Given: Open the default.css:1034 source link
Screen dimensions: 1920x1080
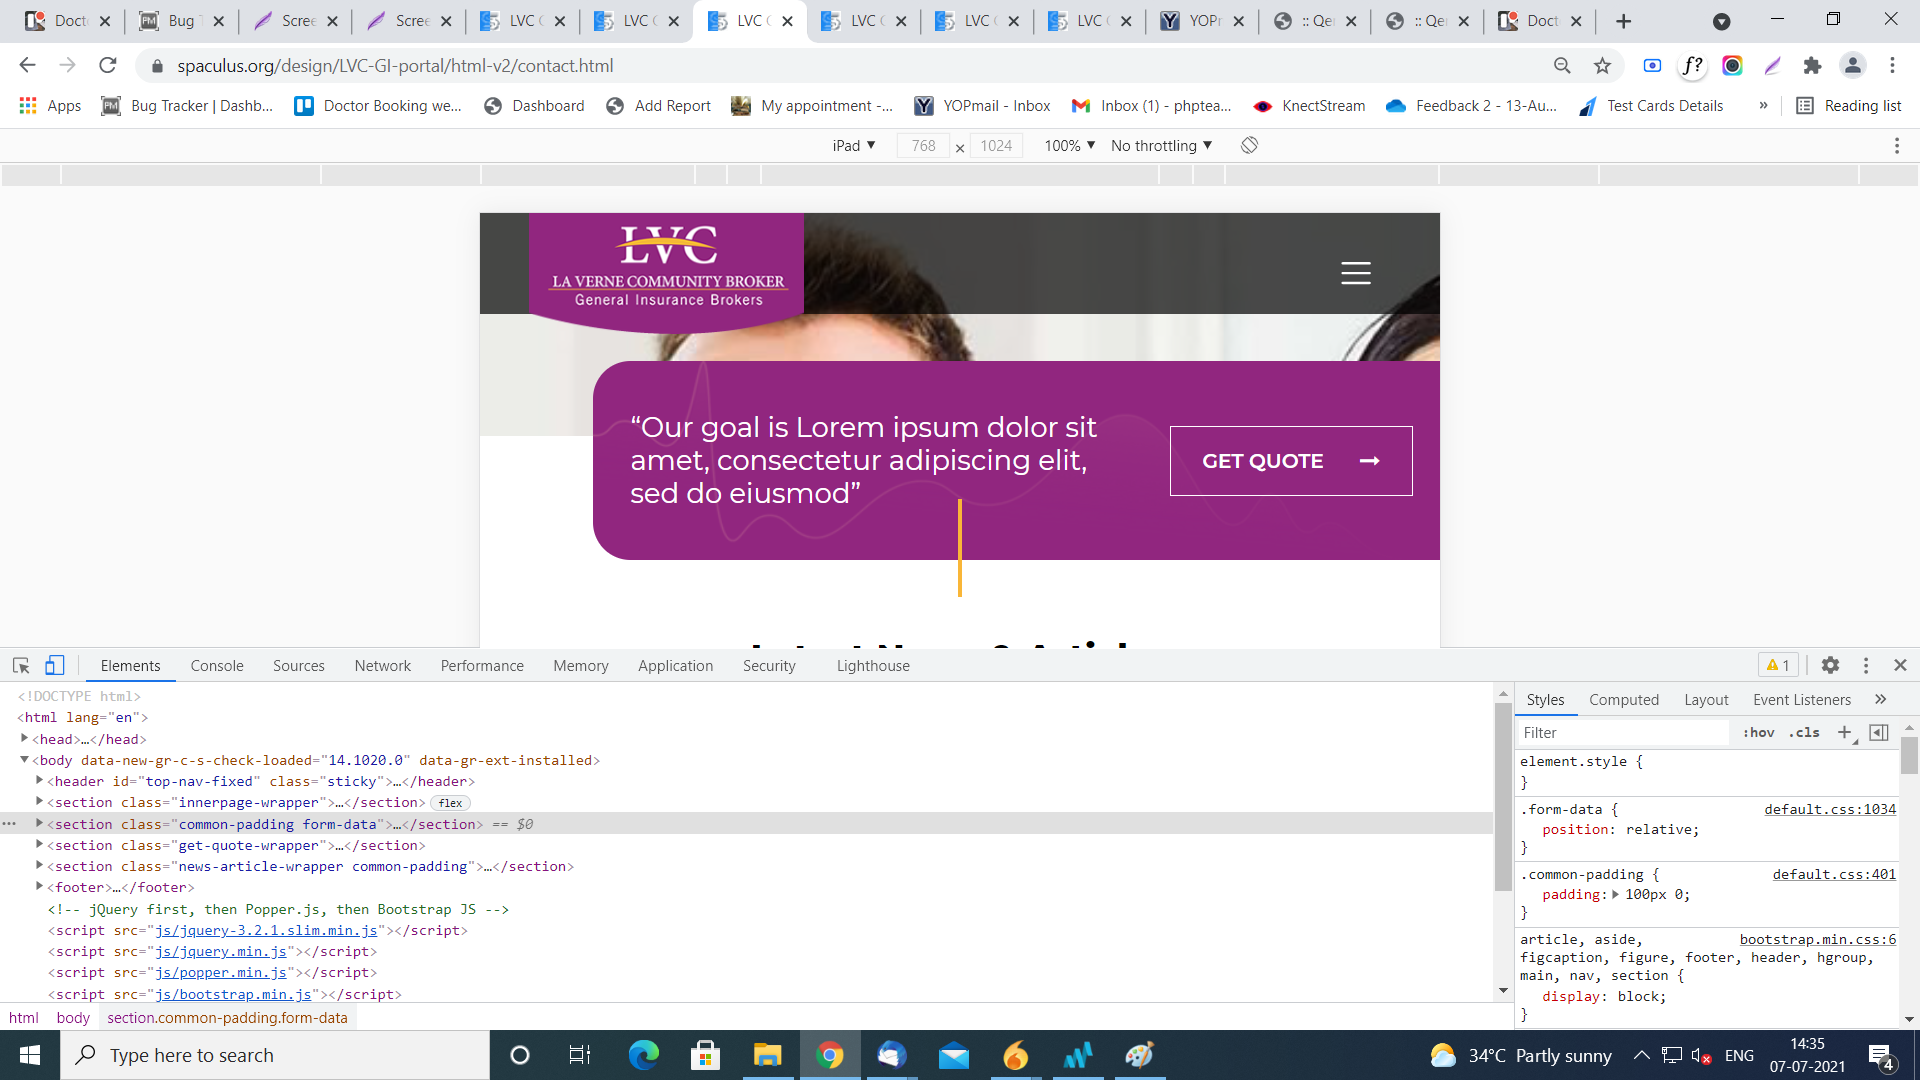Looking at the screenshot, I should pos(1829,809).
